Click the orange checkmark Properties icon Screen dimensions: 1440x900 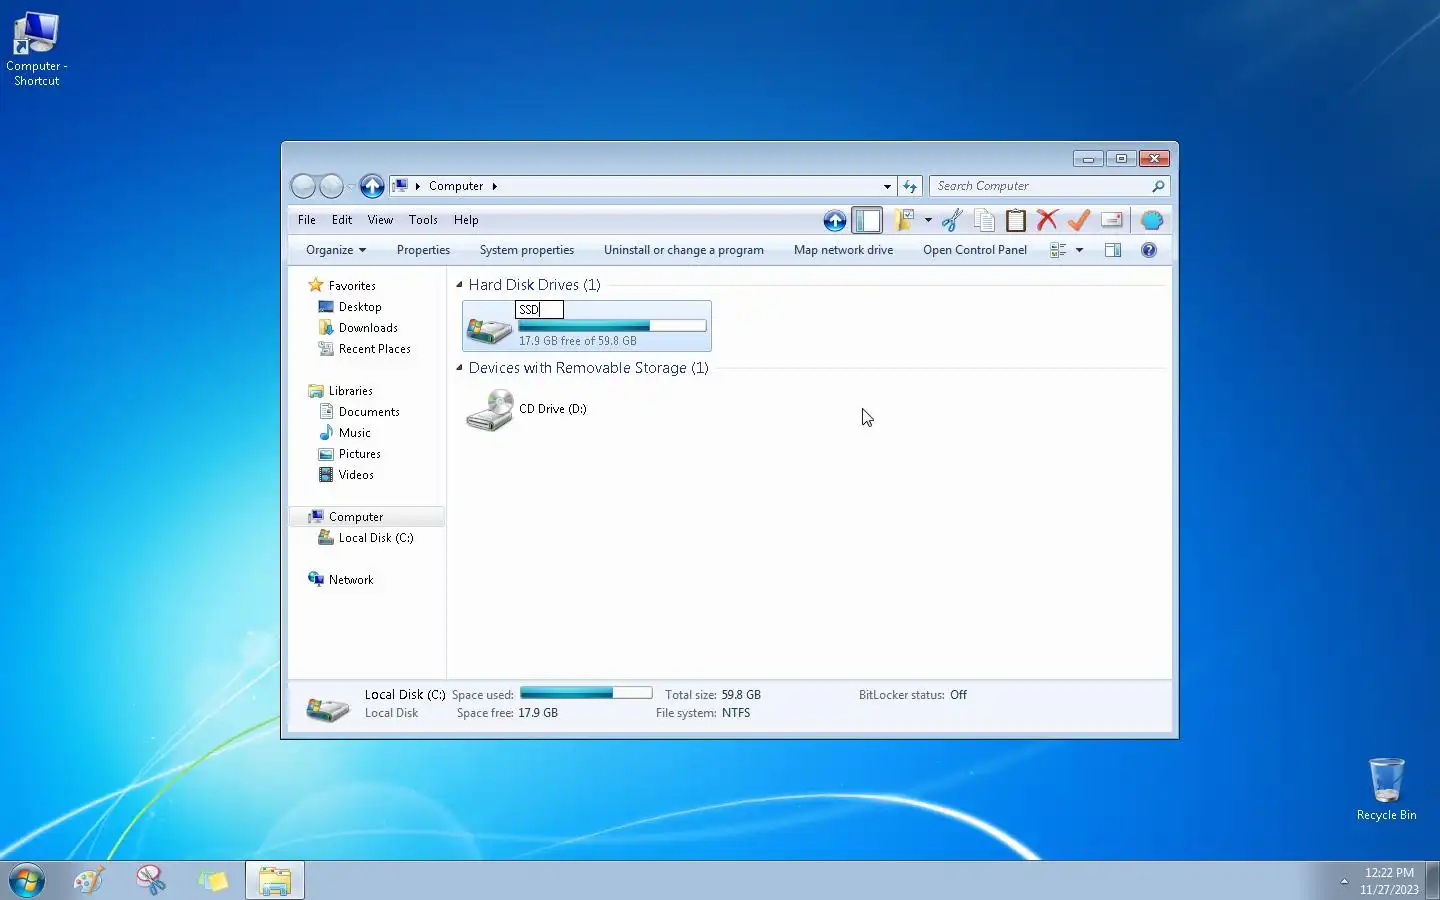point(1079,220)
